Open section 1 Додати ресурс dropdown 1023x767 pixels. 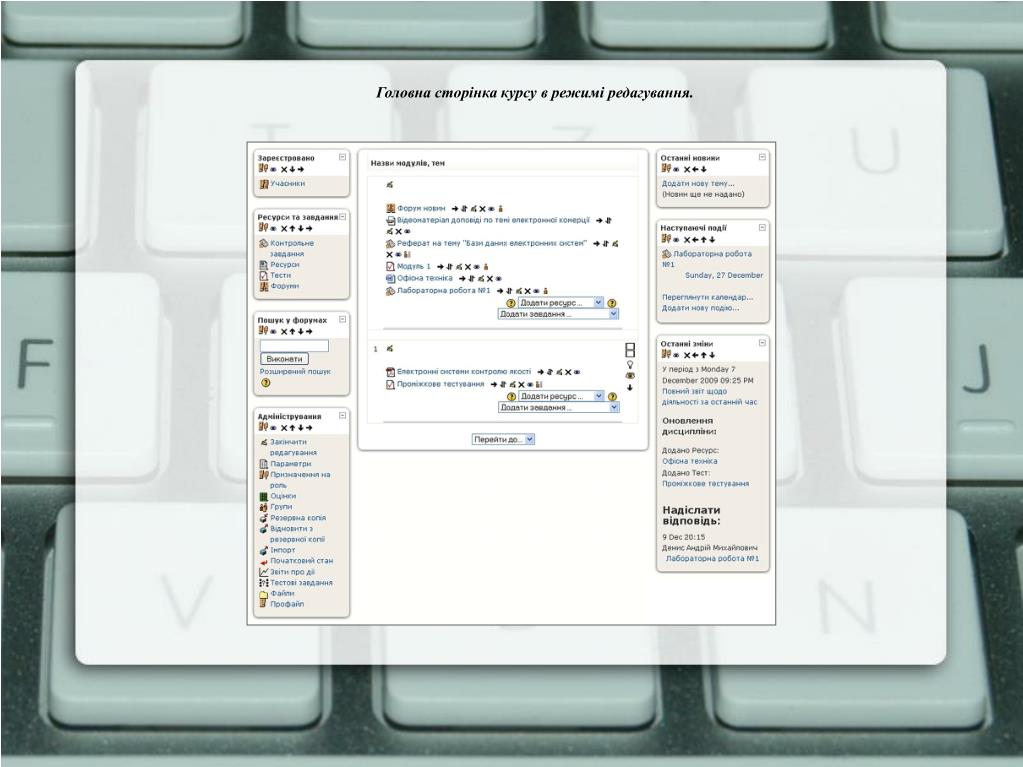point(562,396)
